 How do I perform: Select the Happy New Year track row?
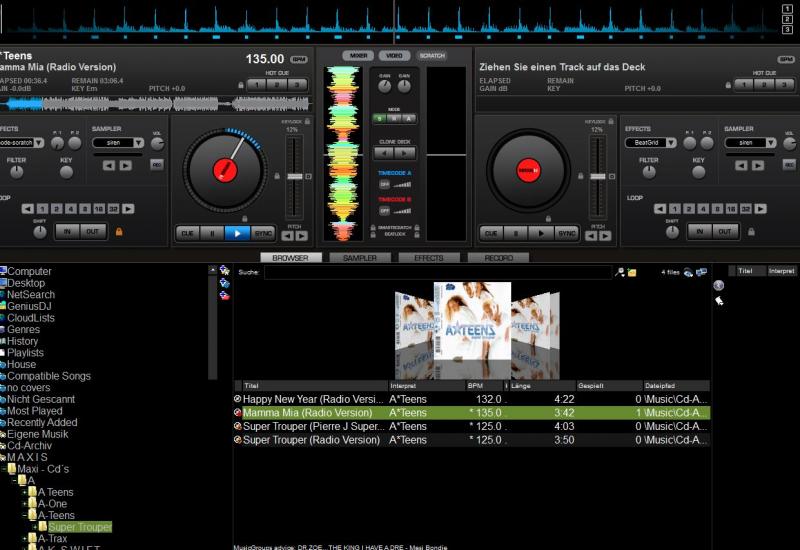click(471, 399)
